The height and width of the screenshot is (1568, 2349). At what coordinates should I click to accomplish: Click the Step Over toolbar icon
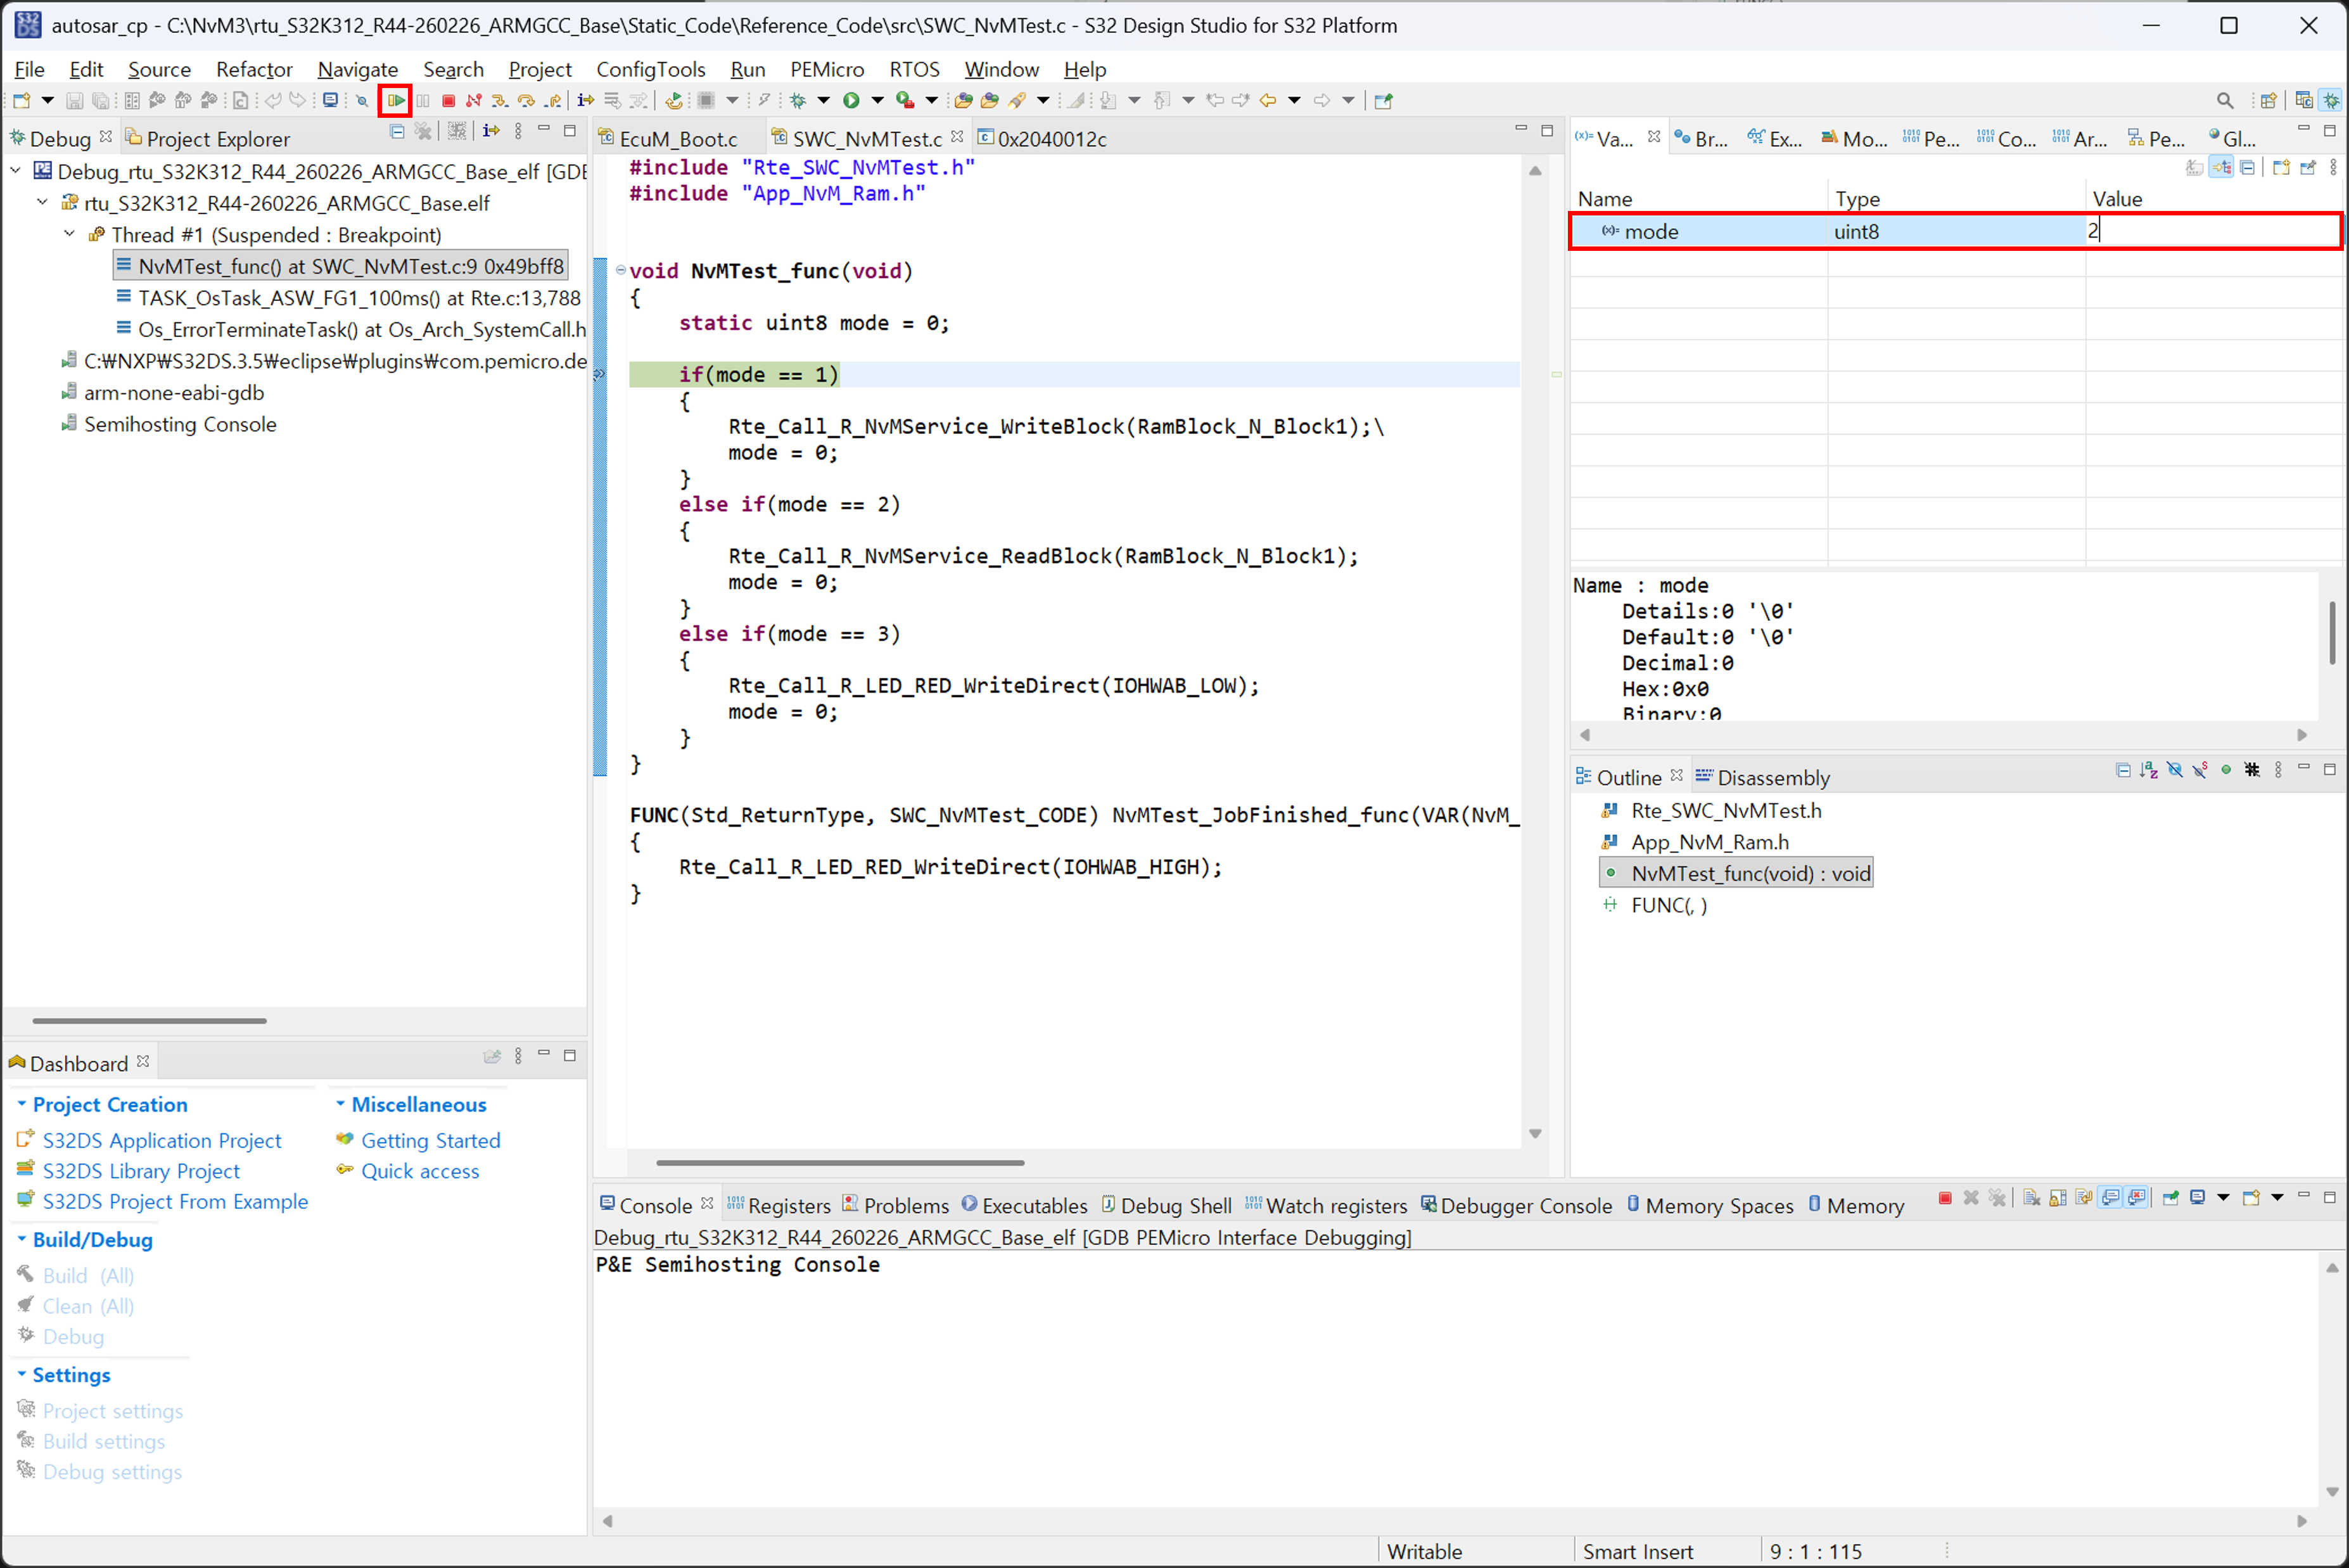[526, 100]
